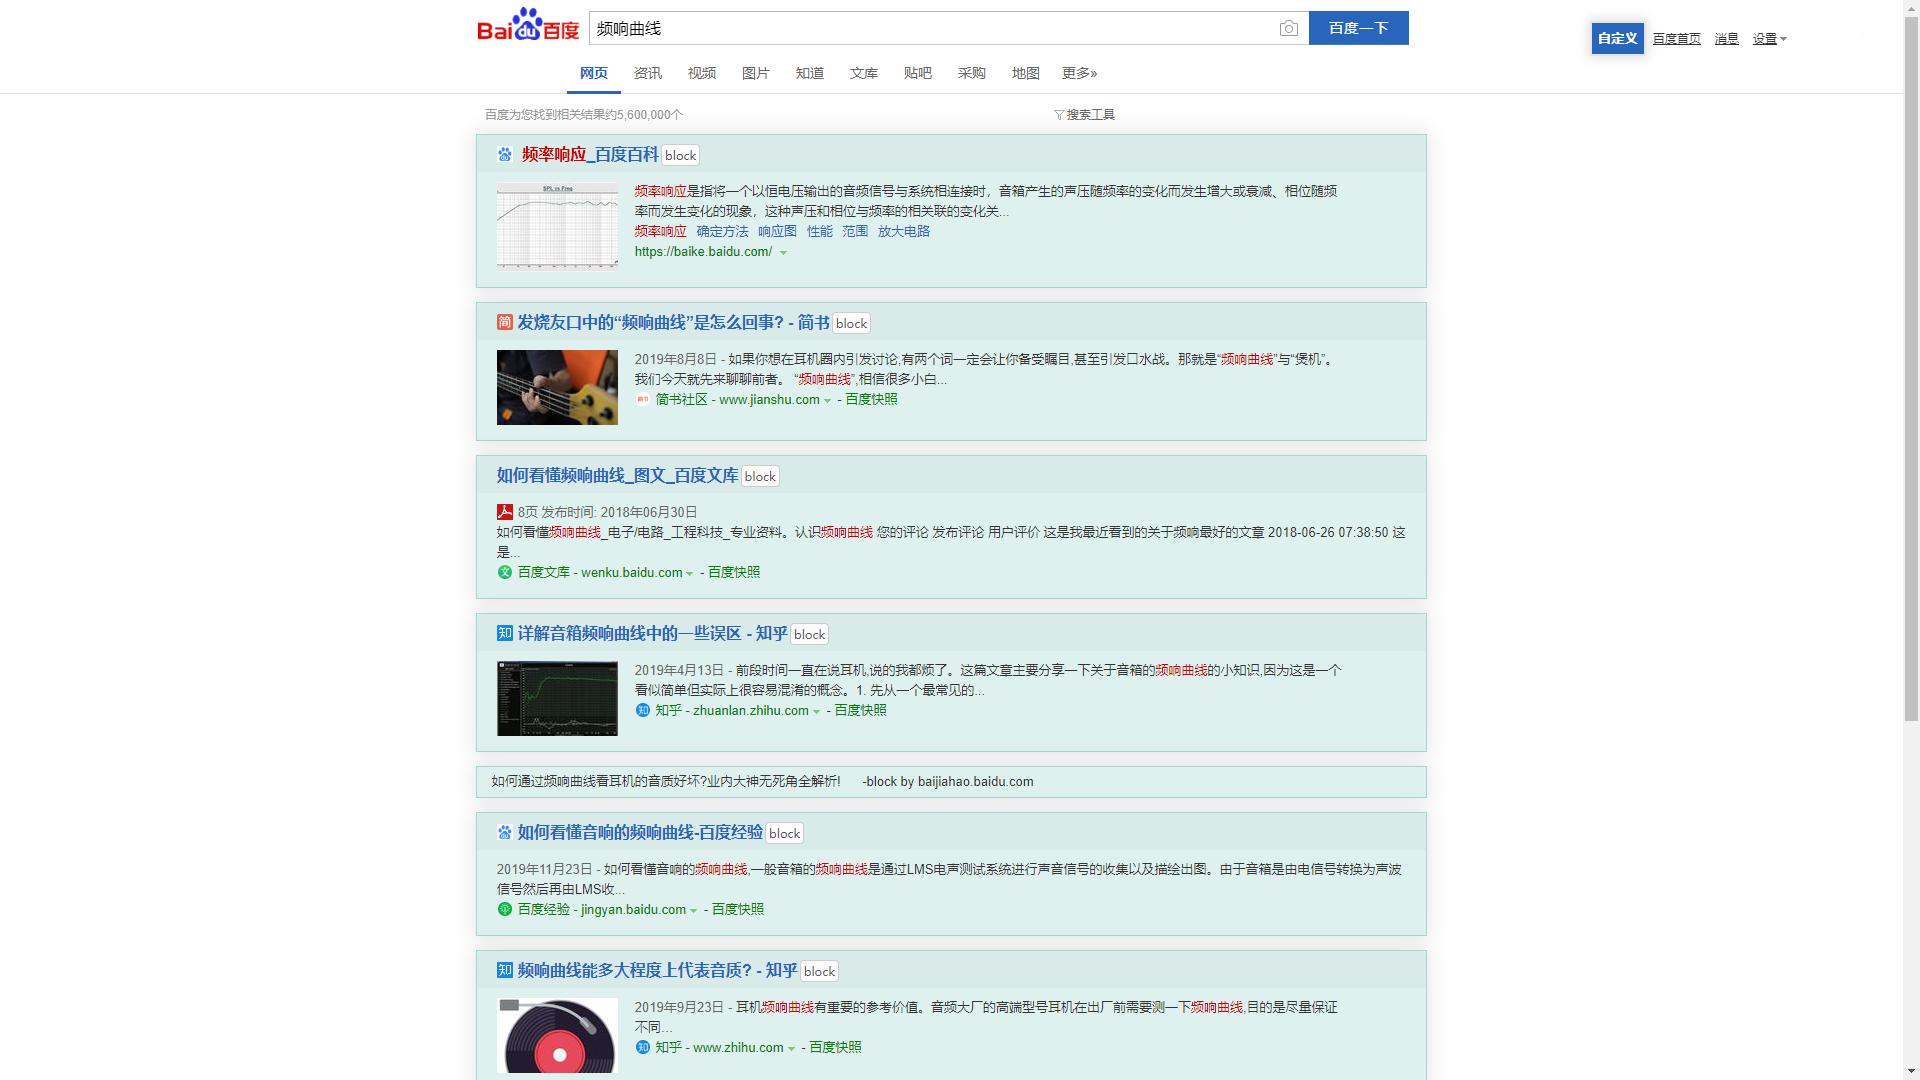Switch to the 视频 tab
Screen dimensions: 1920x1080
click(701, 73)
